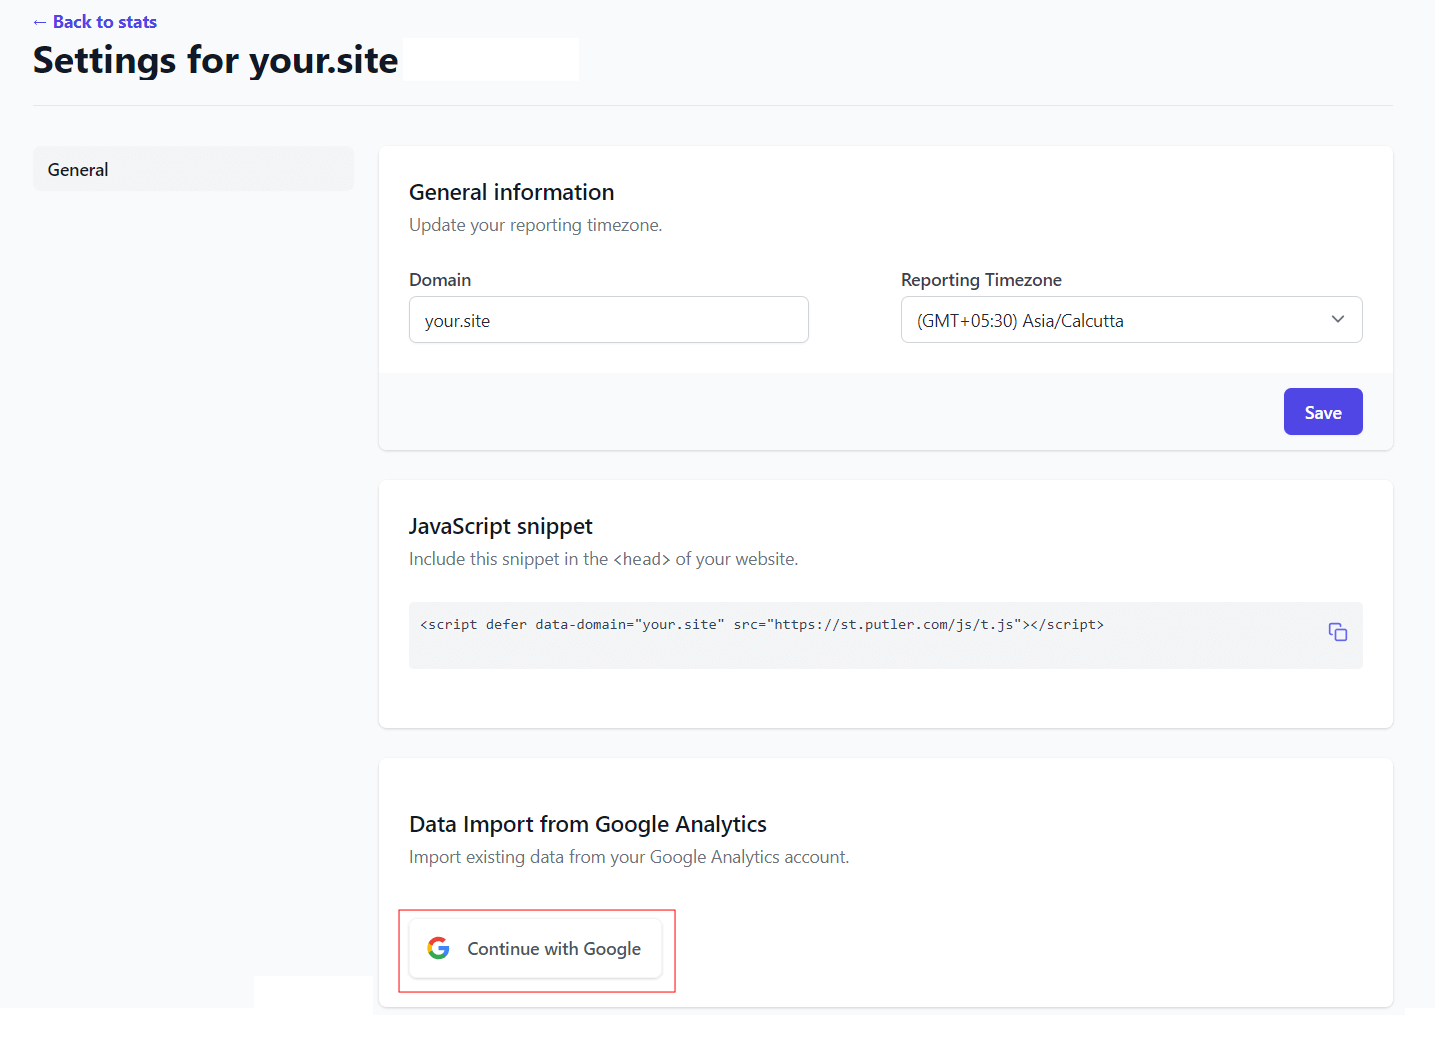Click Continue with Google button
1435x1054 pixels.
535,948
